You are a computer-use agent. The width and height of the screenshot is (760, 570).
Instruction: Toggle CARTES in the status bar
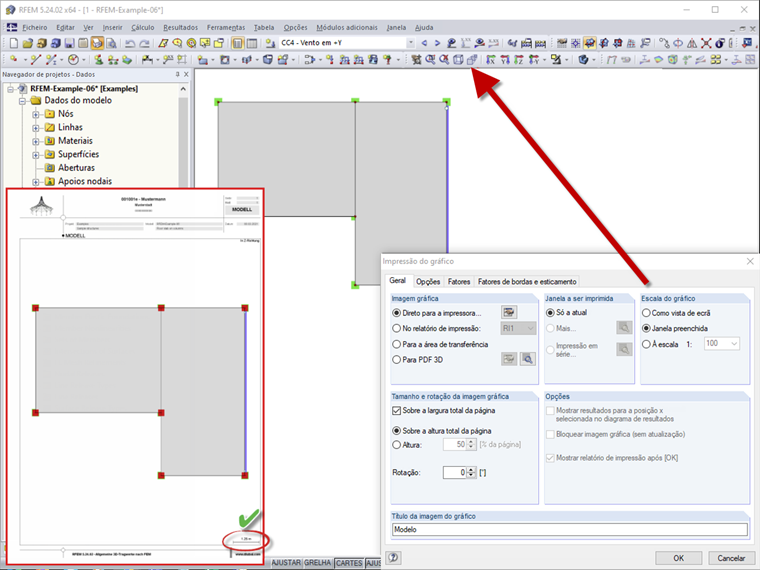(x=349, y=563)
